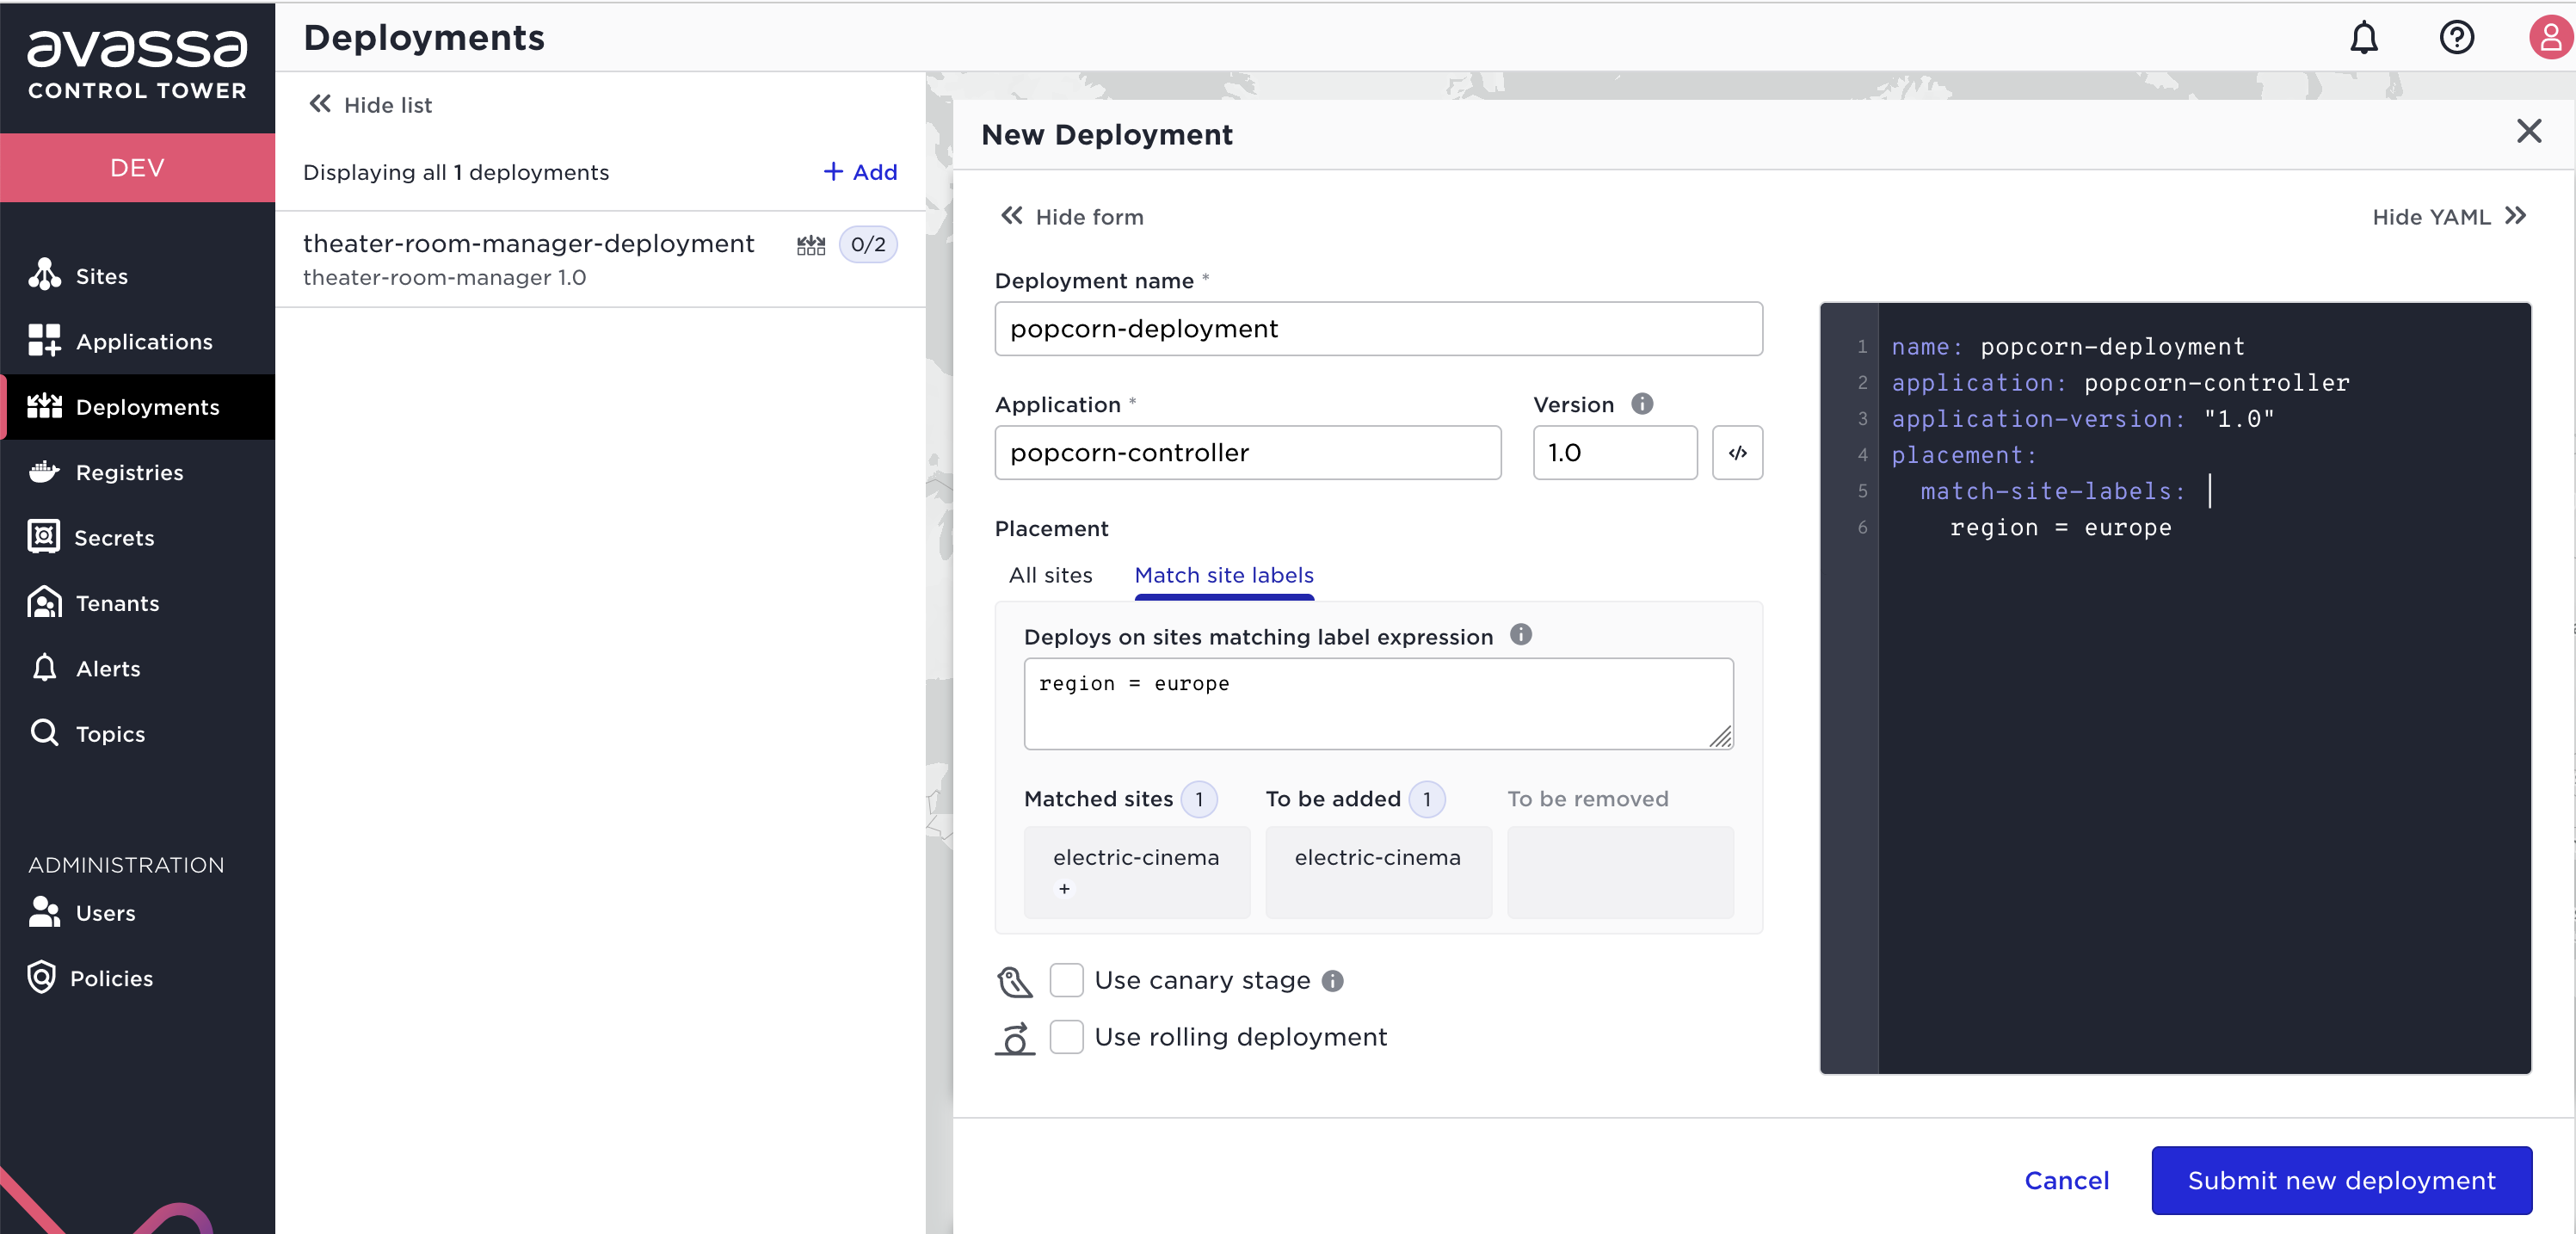Collapse the YAML panel with Hide YAML
Viewport: 2576px width, 1234px height.
[x=2449, y=217]
